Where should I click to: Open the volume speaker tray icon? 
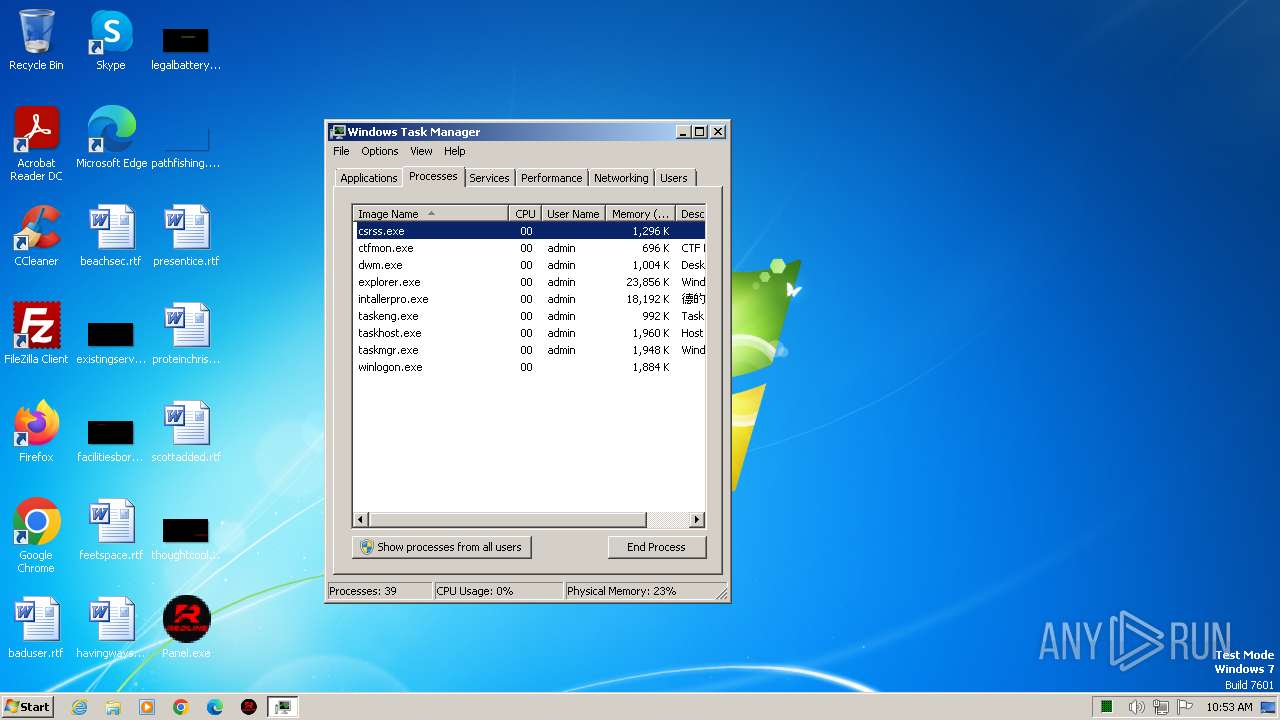[1136, 707]
